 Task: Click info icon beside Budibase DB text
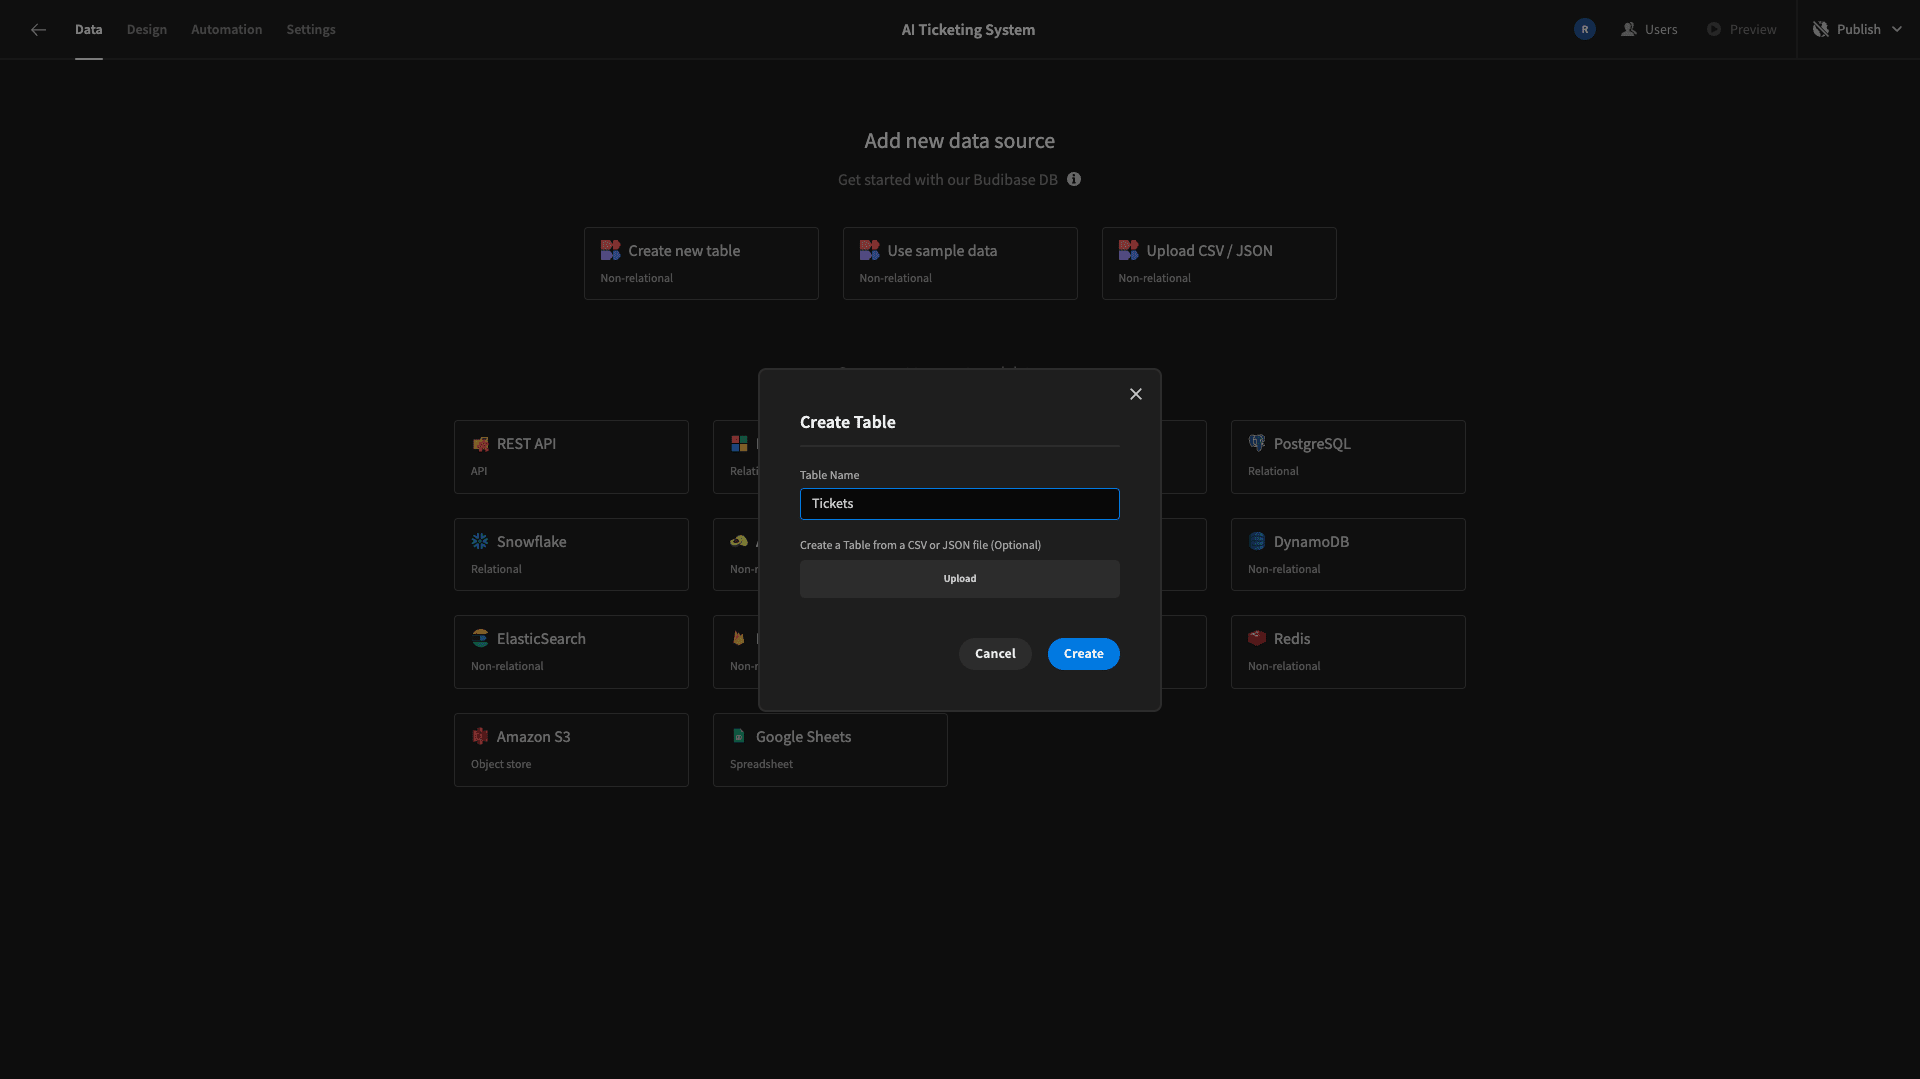tap(1074, 179)
